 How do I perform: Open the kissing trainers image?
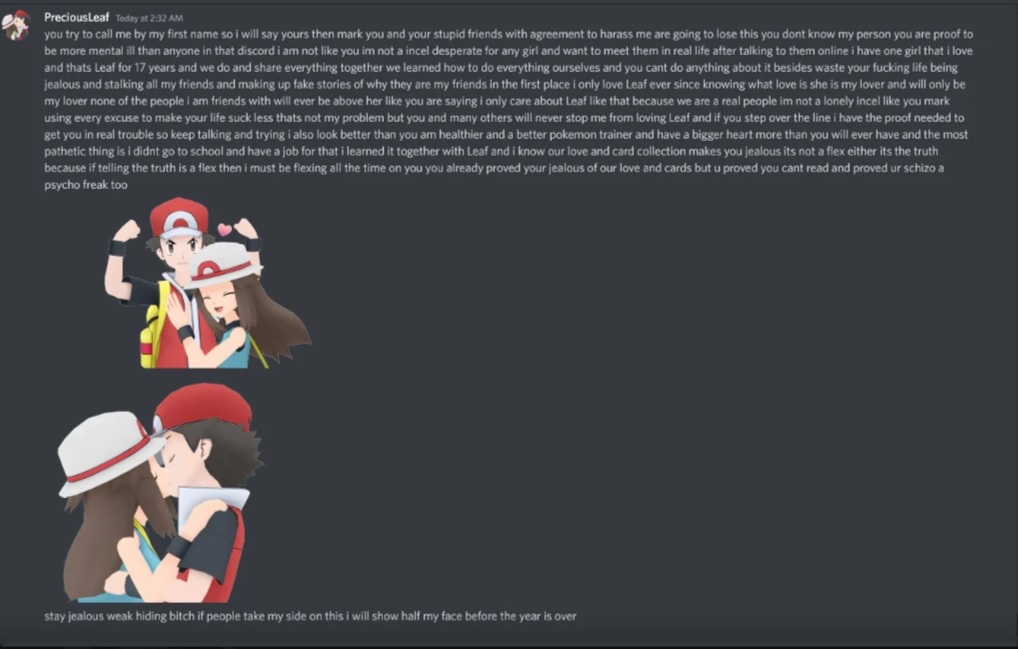coord(160,493)
